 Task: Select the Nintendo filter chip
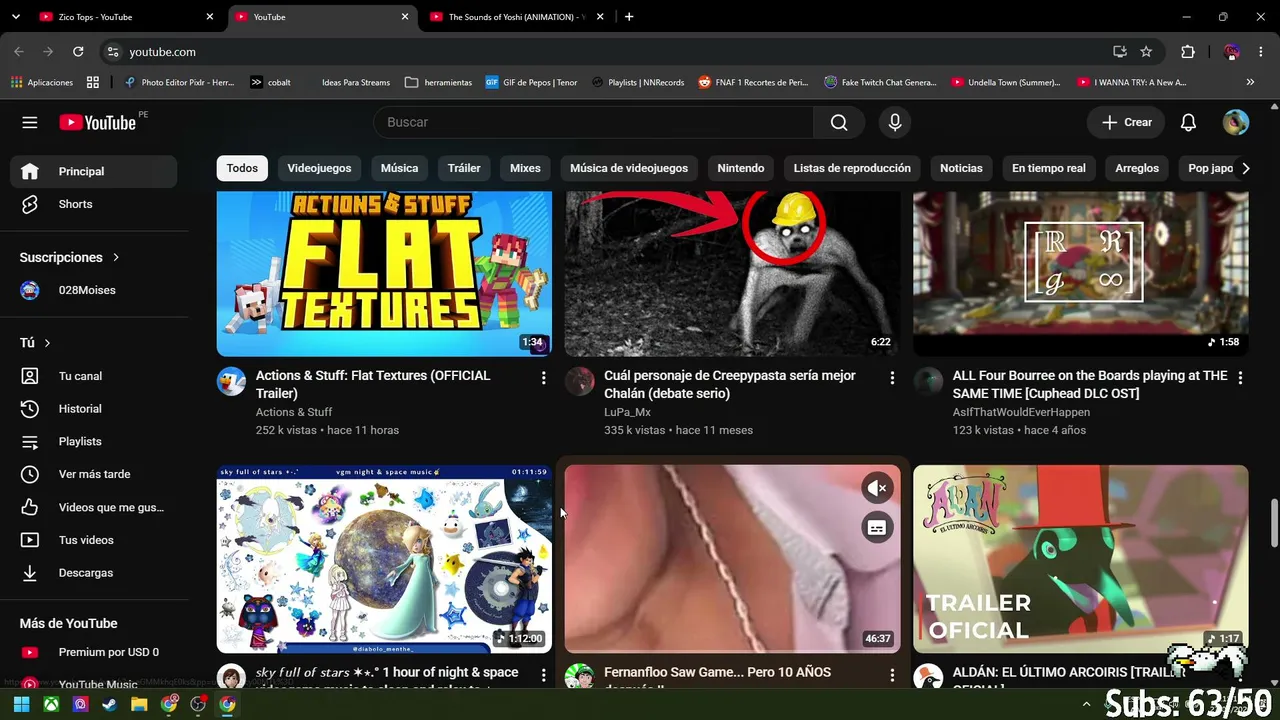[x=741, y=168]
